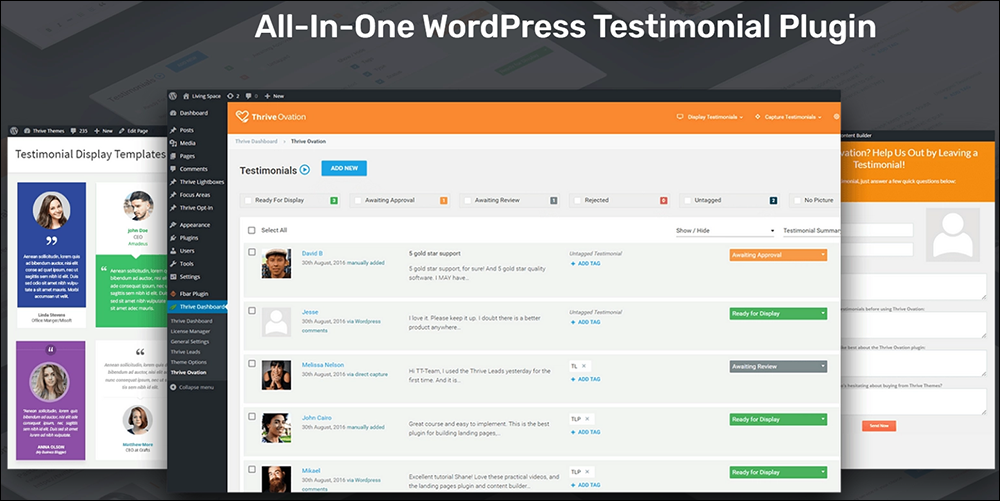This screenshot has width=1000, height=501.
Task: Open the comments bubble icon in the admin bar
Action: click(249, 96)
